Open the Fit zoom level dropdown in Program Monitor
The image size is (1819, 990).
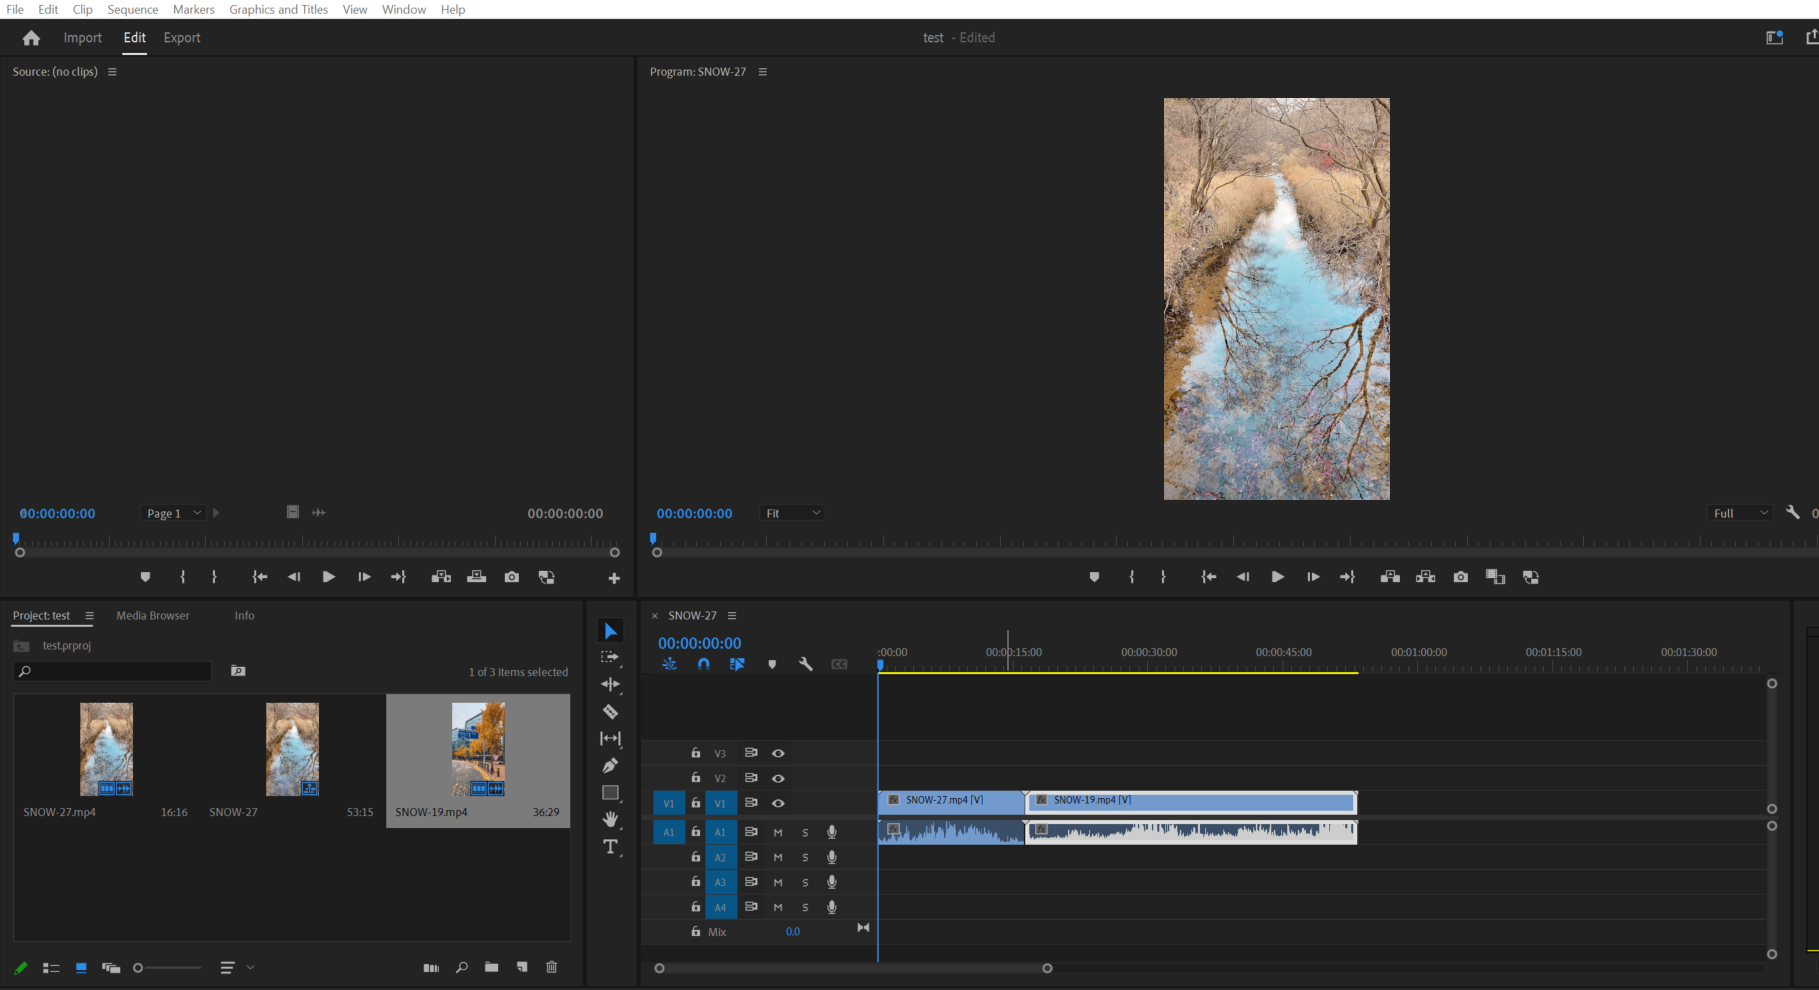792,513
